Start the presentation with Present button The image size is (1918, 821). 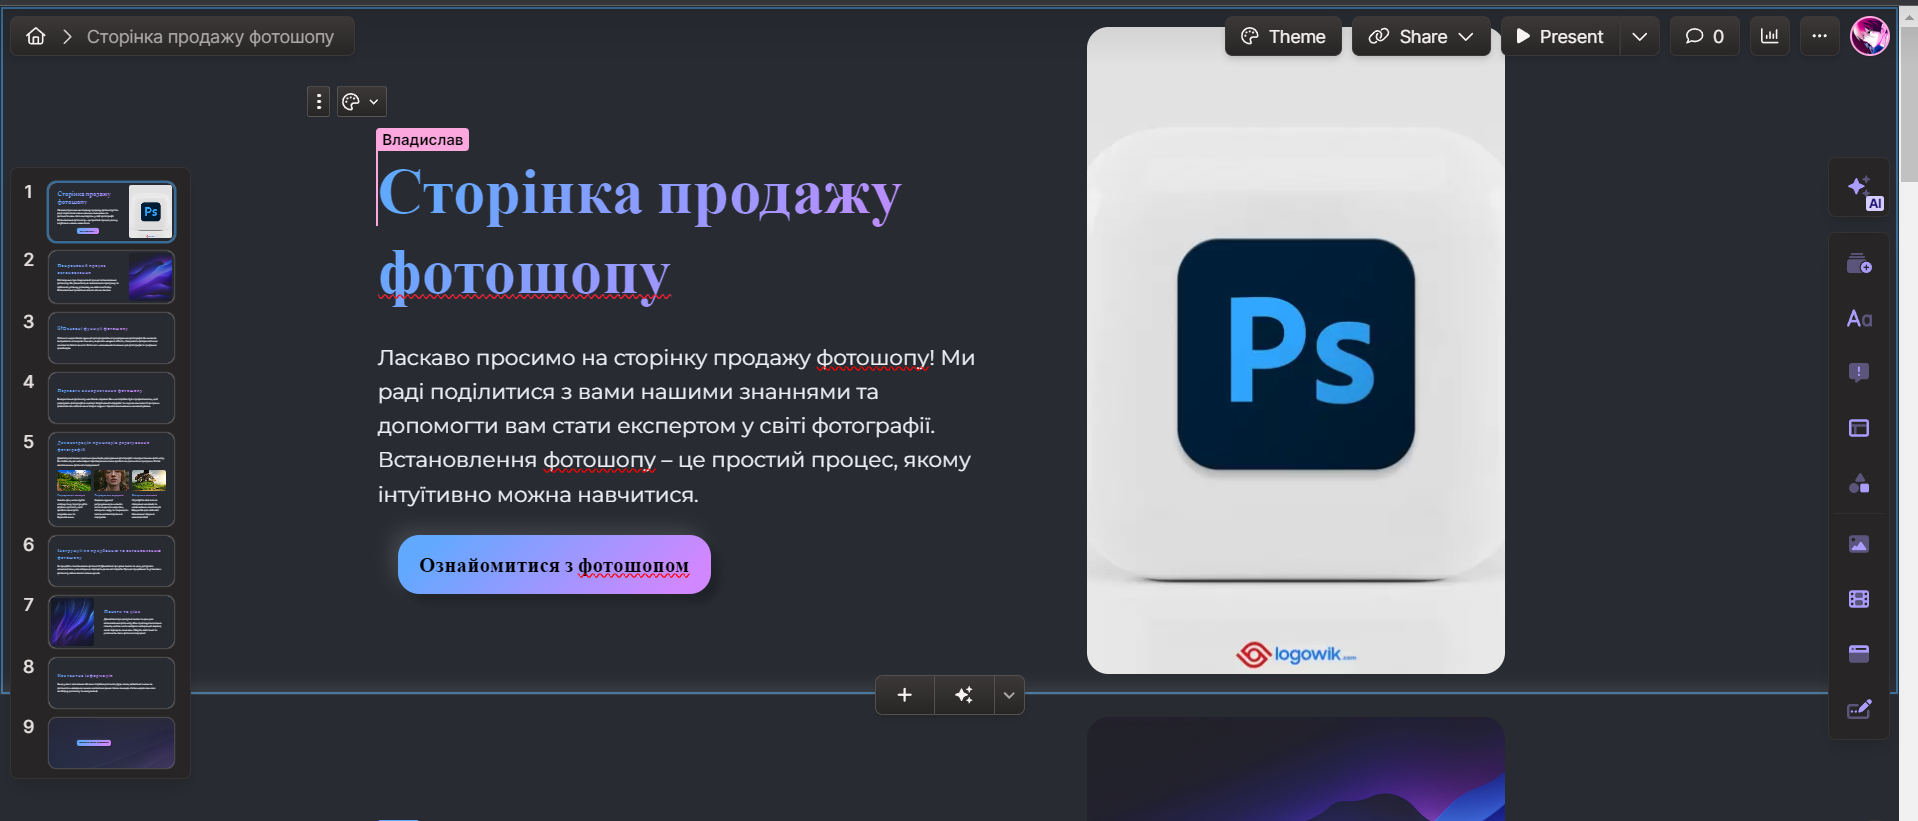(x=1560, y=36)
